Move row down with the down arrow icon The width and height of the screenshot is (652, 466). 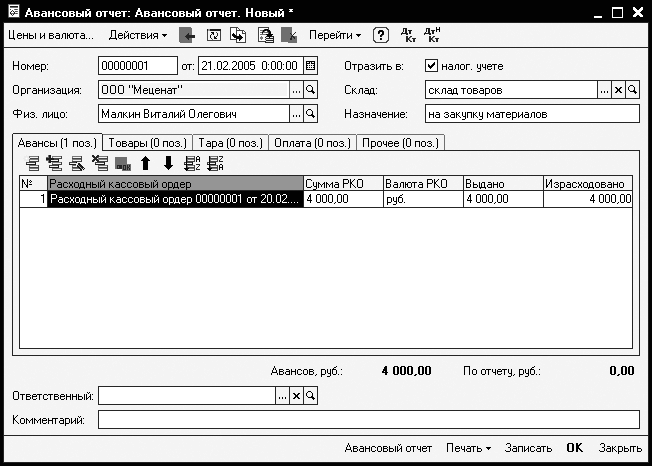(168, 163)
